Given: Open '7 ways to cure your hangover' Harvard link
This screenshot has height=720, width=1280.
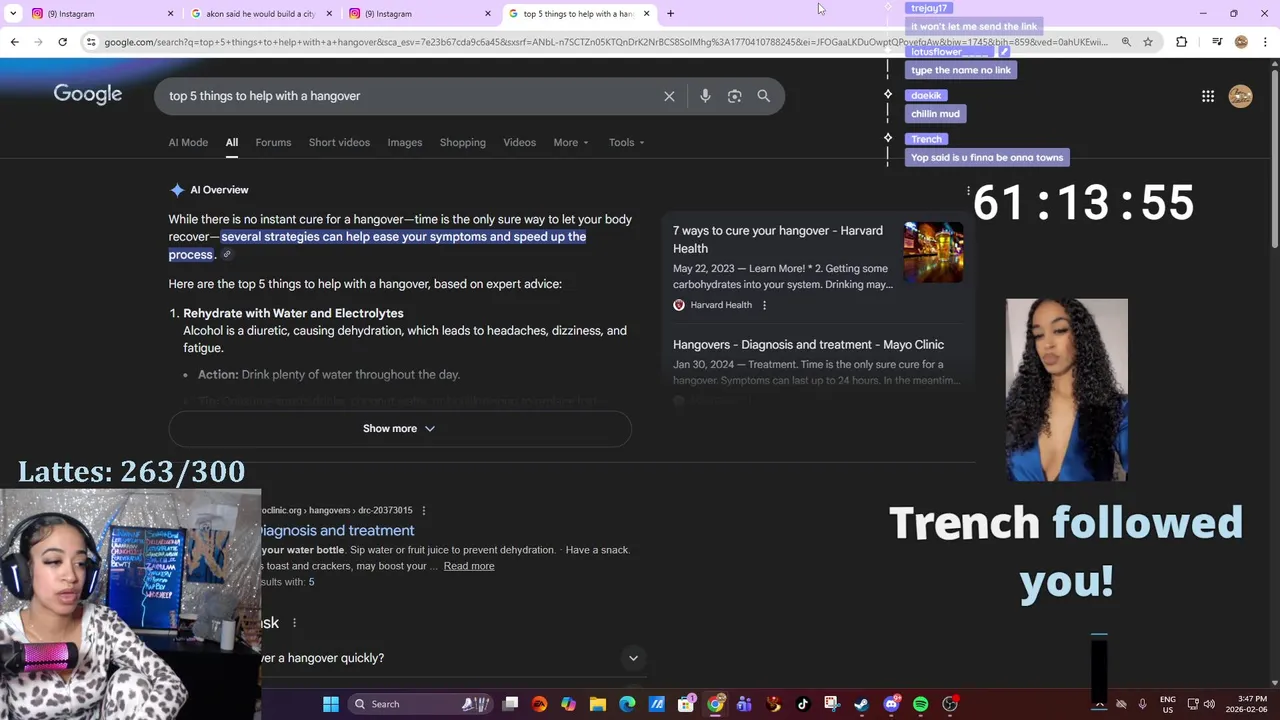Looking at the screenshot, I should [x=778, y=239].
